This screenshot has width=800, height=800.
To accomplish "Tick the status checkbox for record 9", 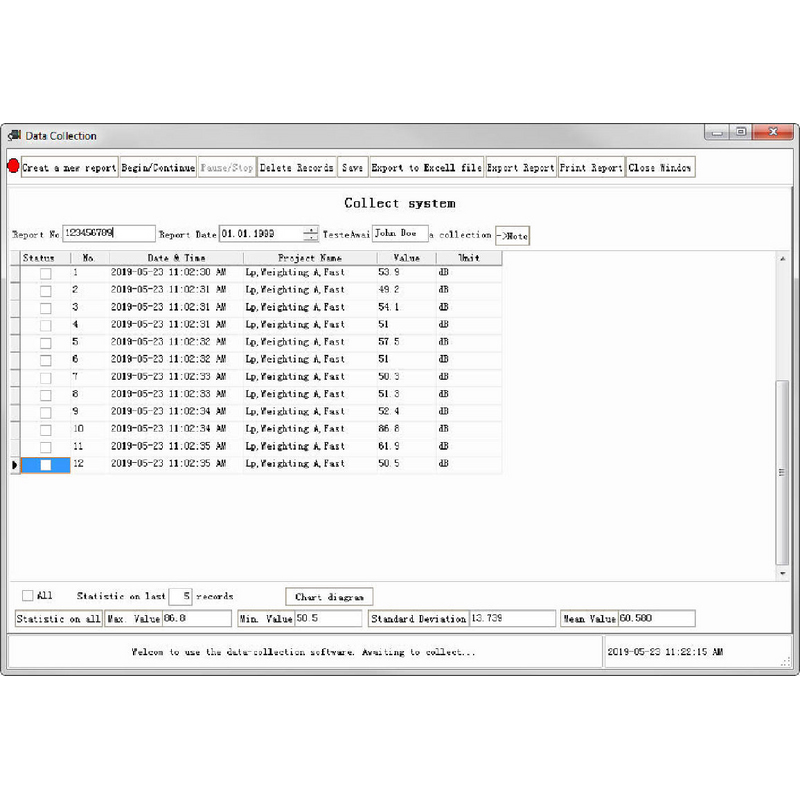I will [x=45, y=413].
